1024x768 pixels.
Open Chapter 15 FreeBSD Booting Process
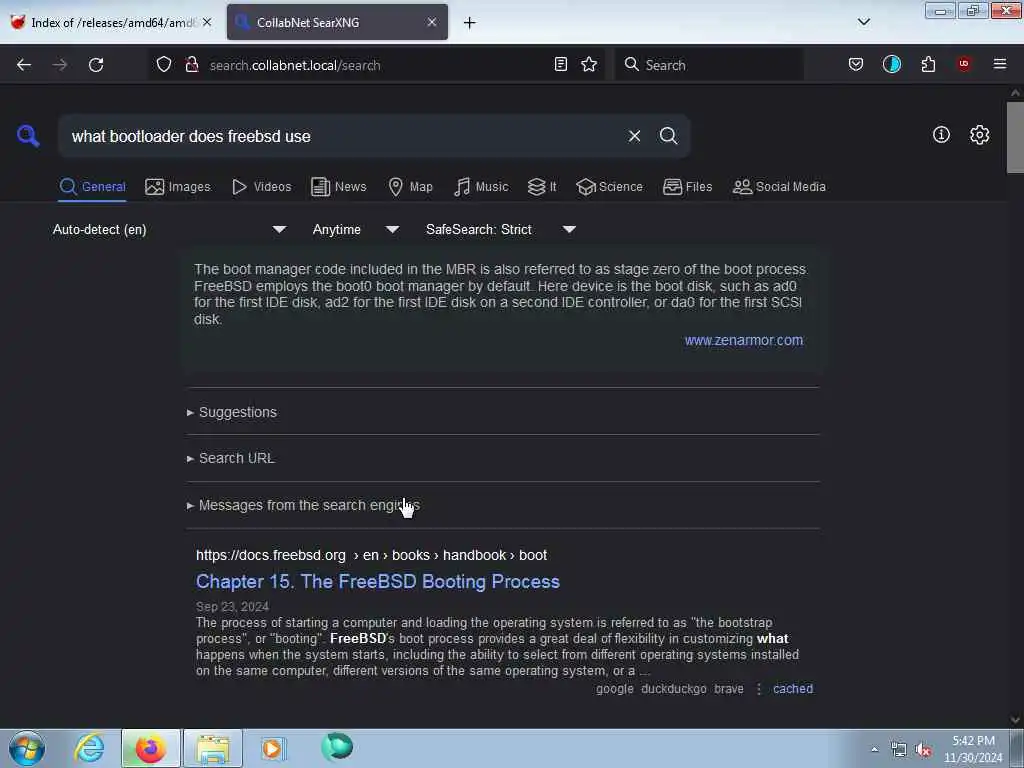coord(377,581)
